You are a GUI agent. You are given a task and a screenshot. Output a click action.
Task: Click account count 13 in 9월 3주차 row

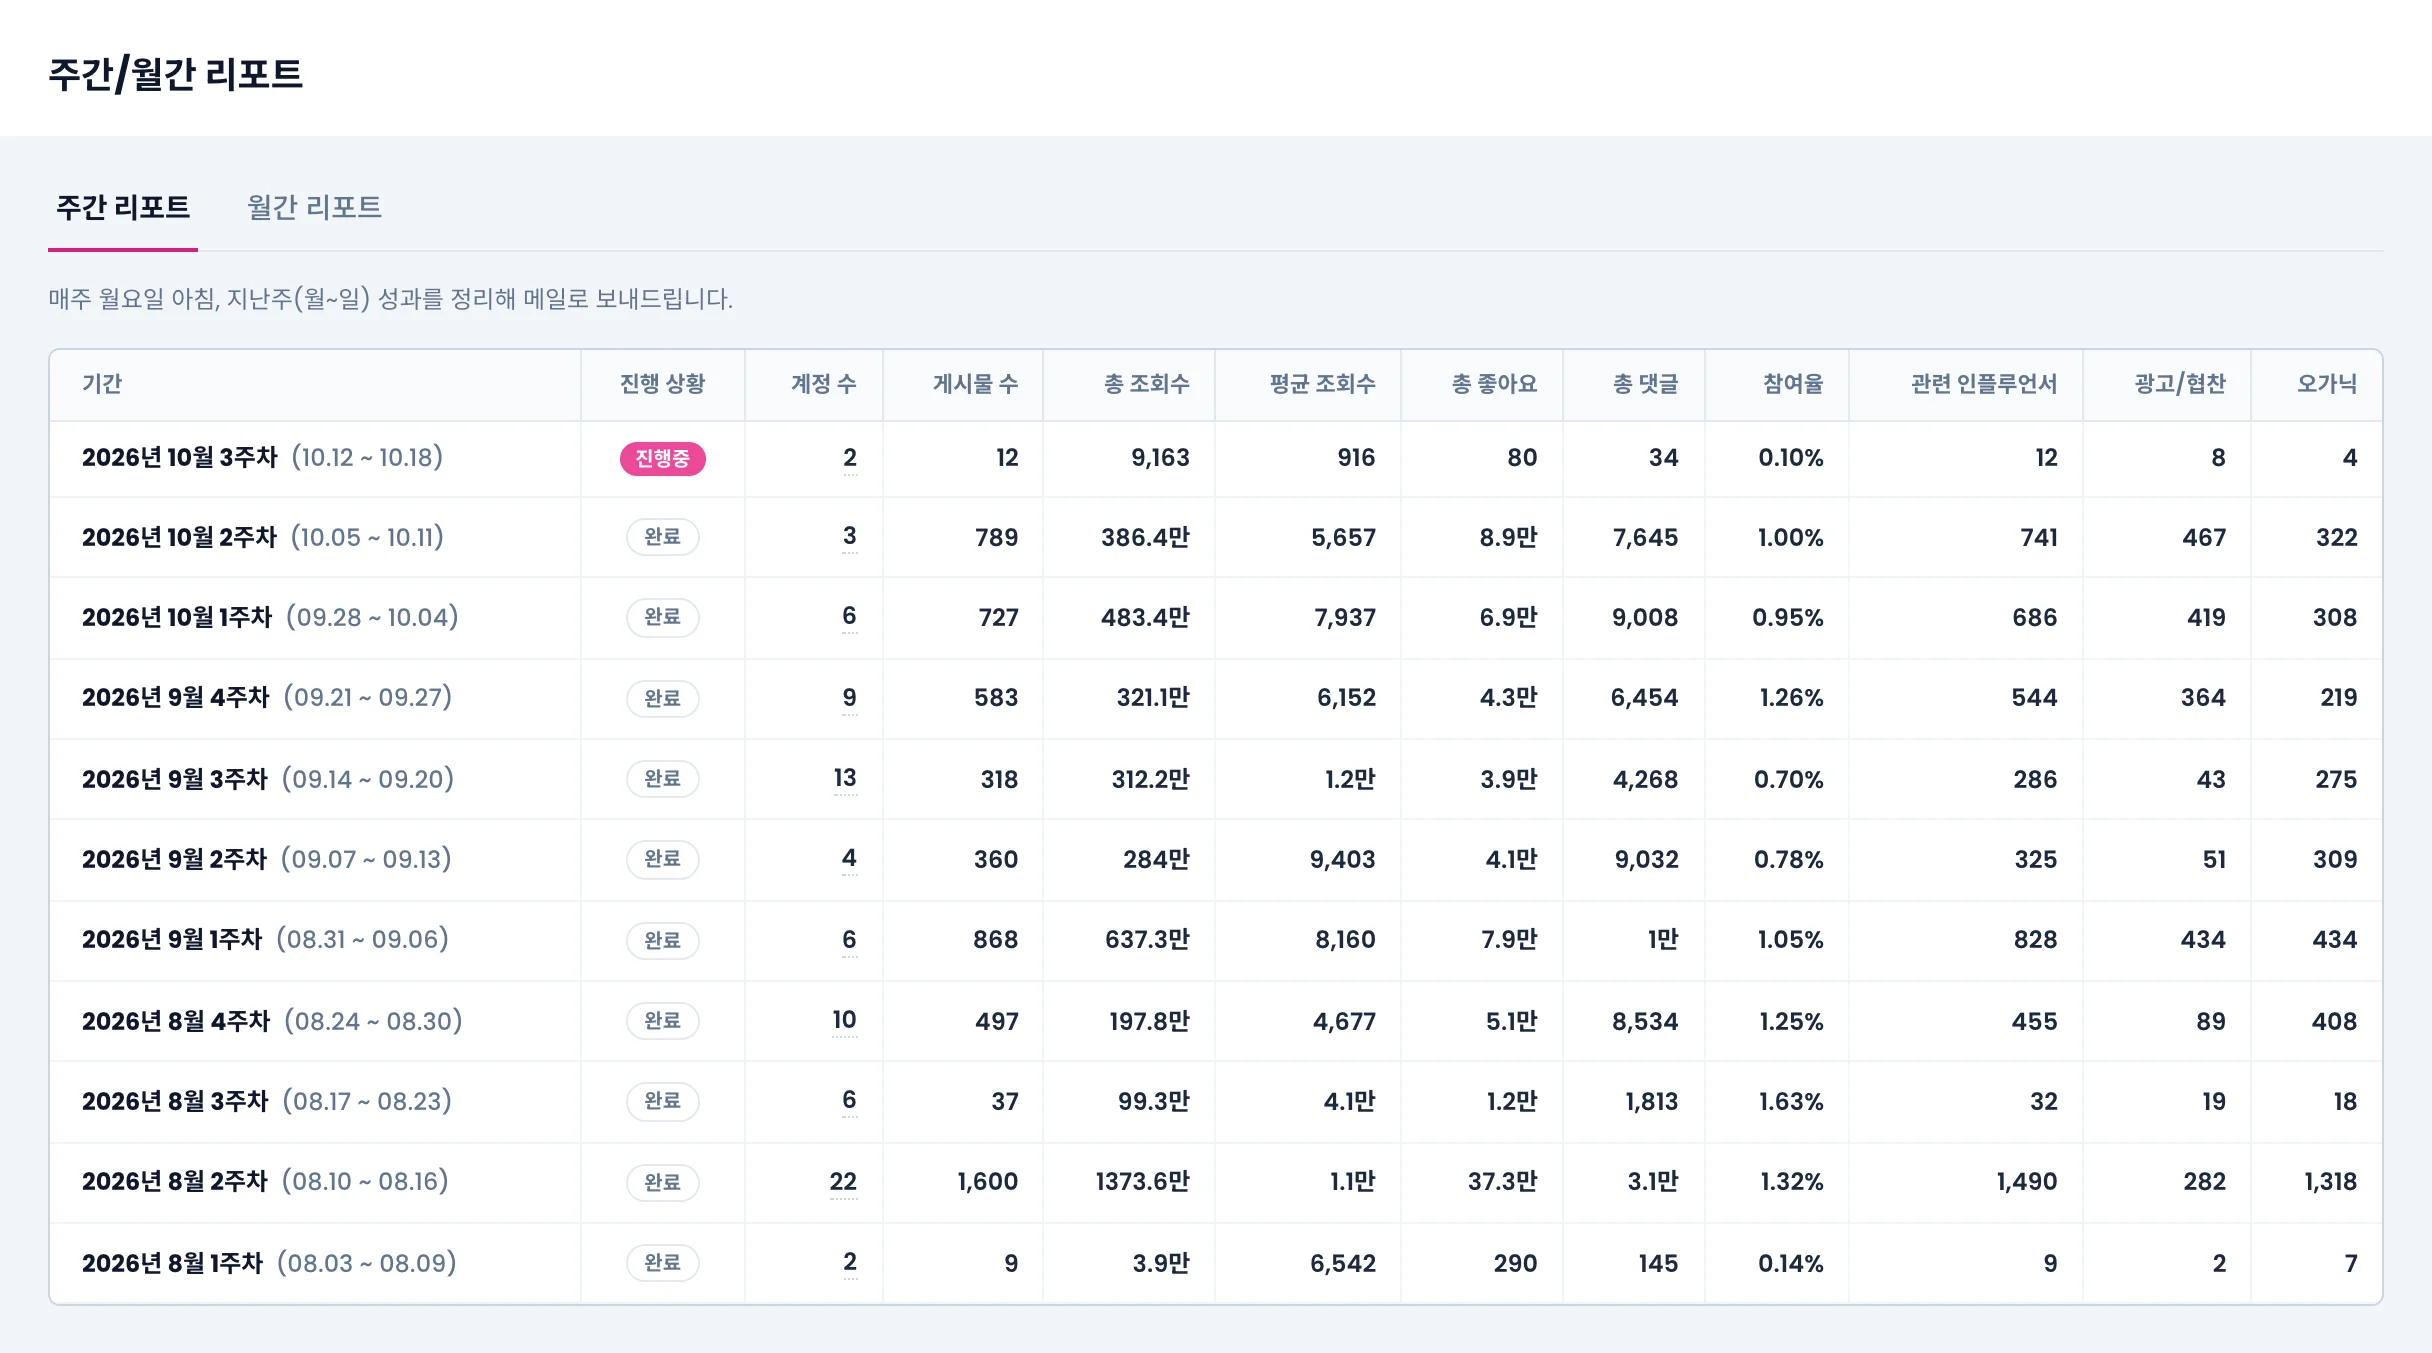pos(845,778)
